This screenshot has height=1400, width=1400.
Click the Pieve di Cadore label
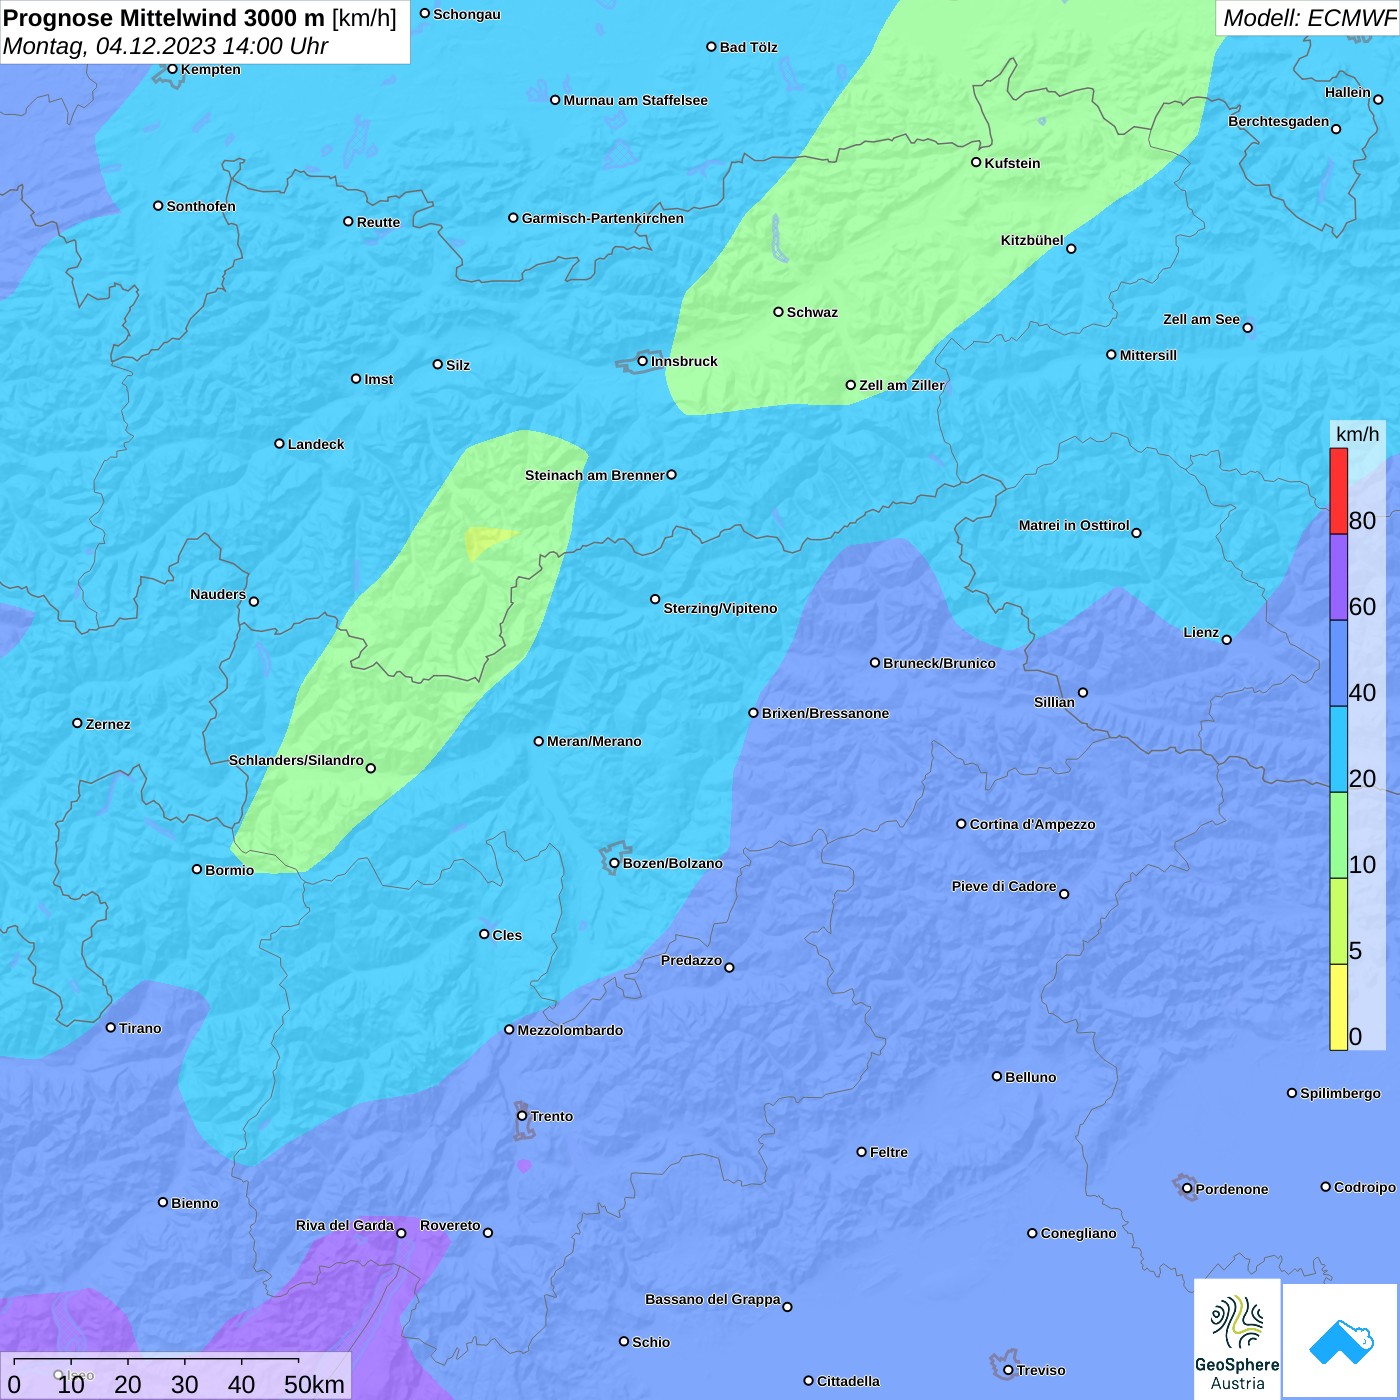pyautogui.click(x=1004, y=886)
